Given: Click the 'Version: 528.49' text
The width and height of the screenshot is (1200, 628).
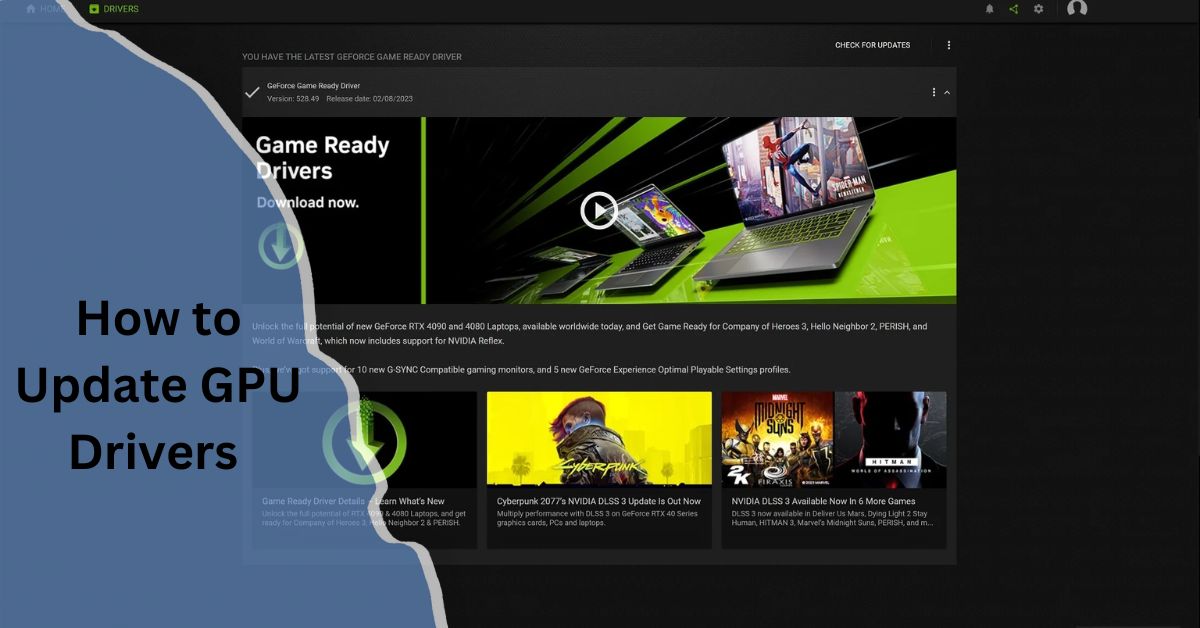Looking at the screenshot, I should [x=293, y=99].
